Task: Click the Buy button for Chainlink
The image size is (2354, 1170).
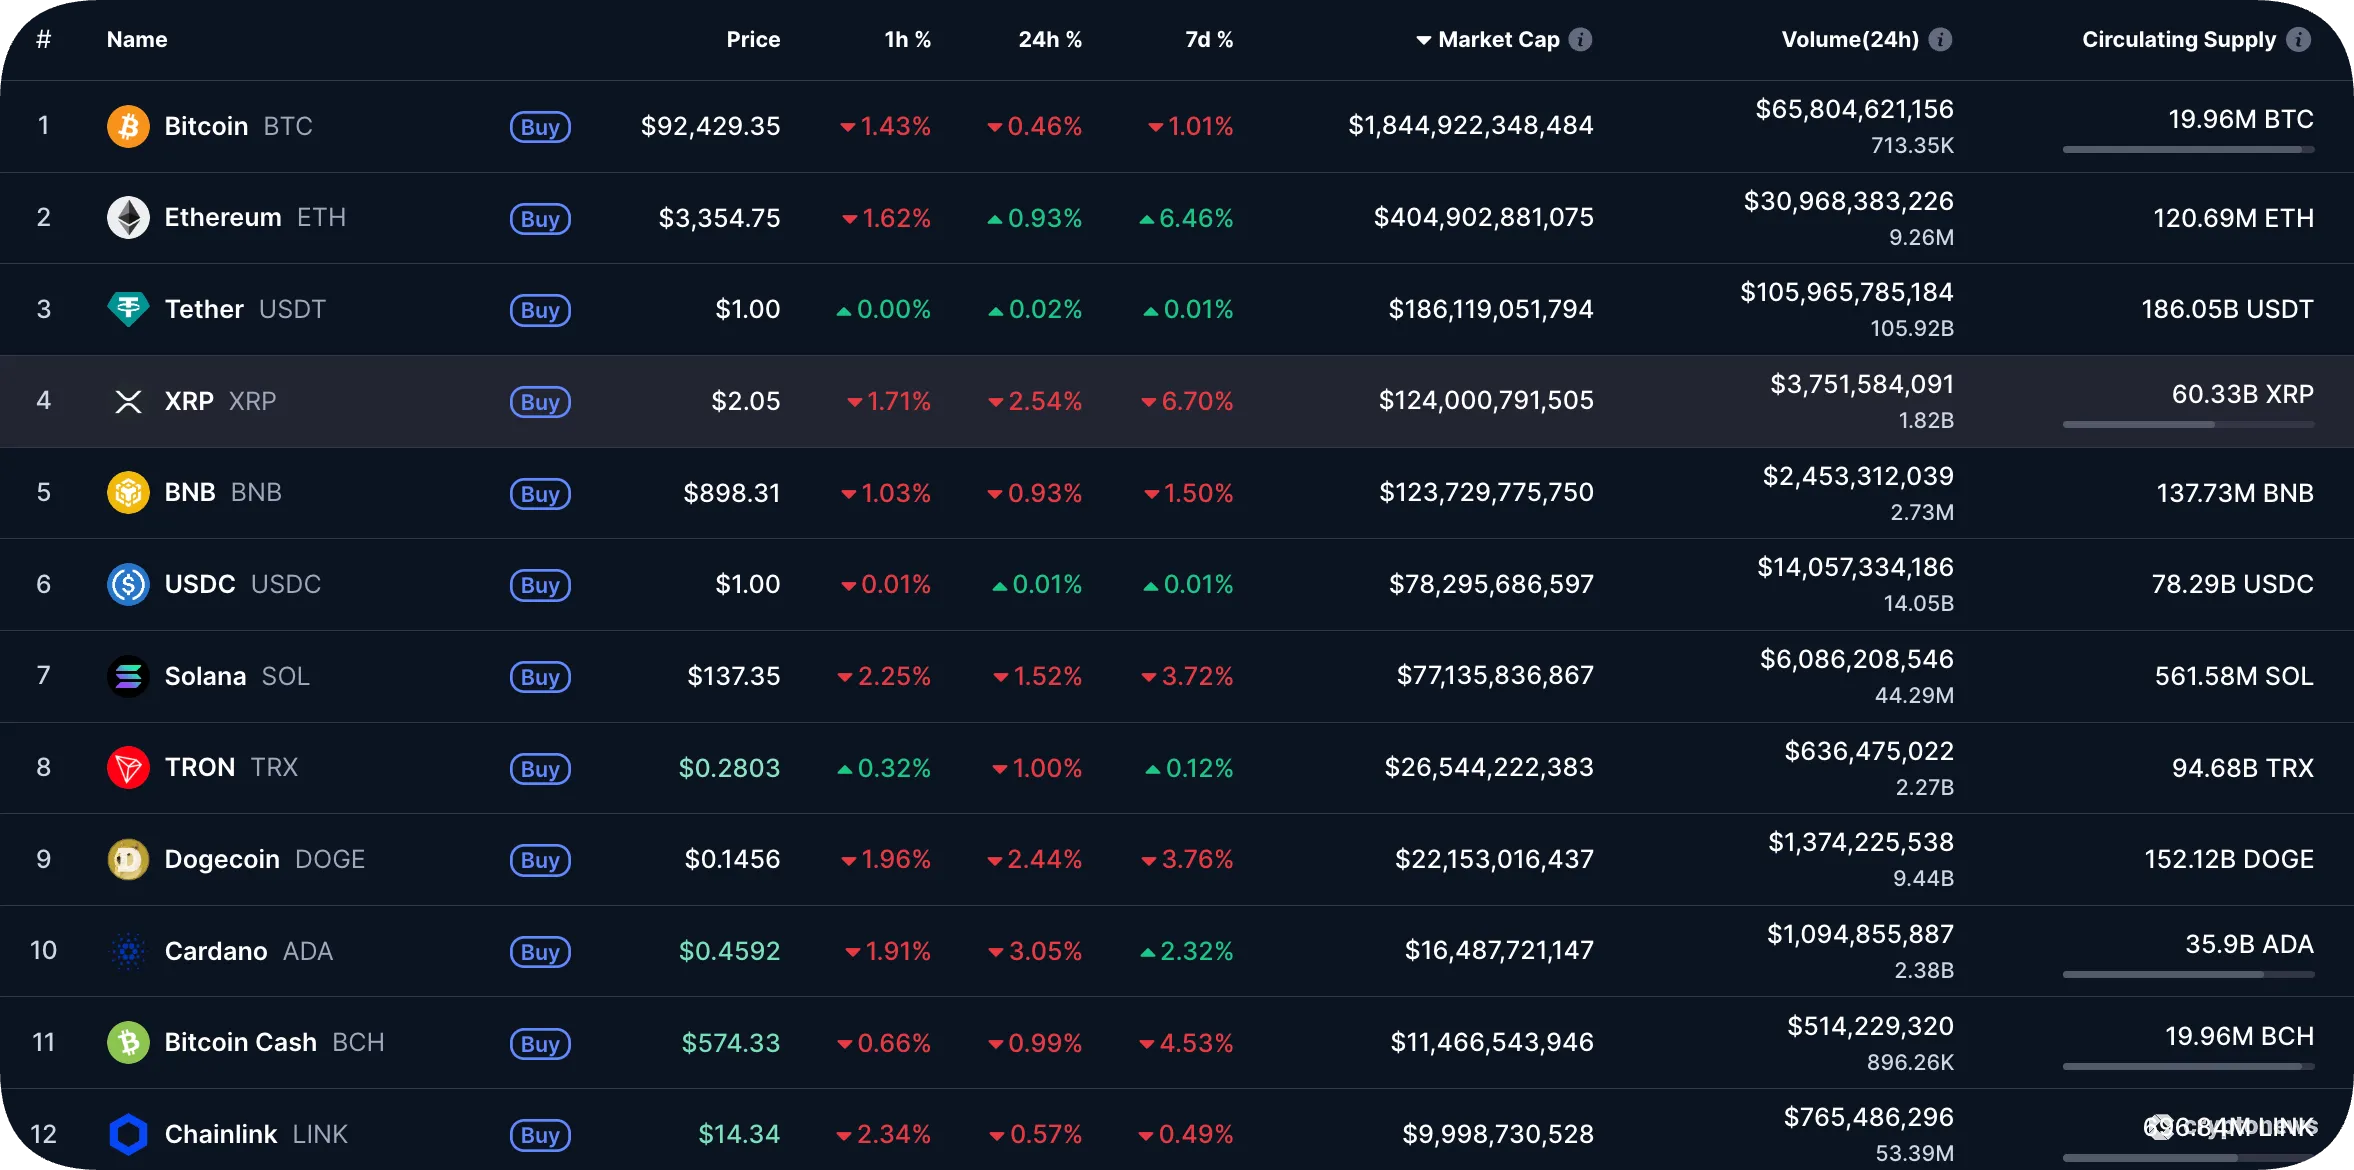Action: (540, 1135)
